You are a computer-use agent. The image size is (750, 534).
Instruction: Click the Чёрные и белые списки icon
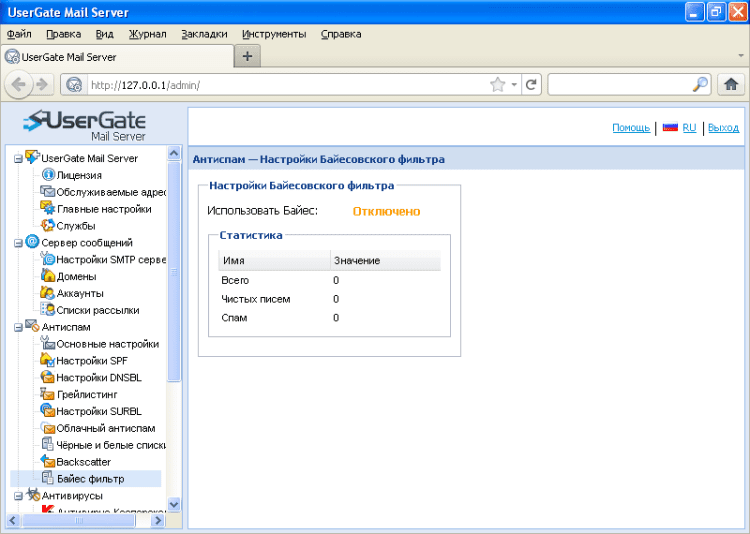pyautogui.click(x=47, y=444)
